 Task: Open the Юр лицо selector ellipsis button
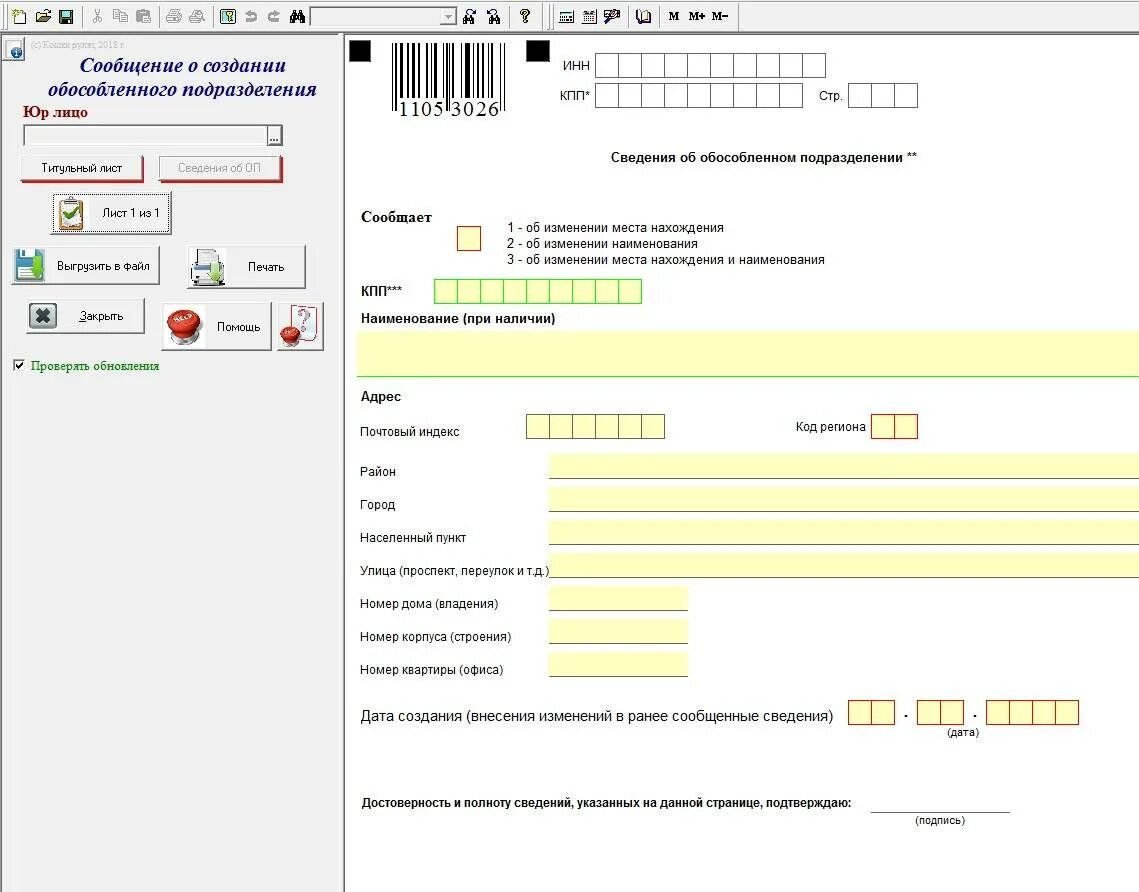point(275,136)
